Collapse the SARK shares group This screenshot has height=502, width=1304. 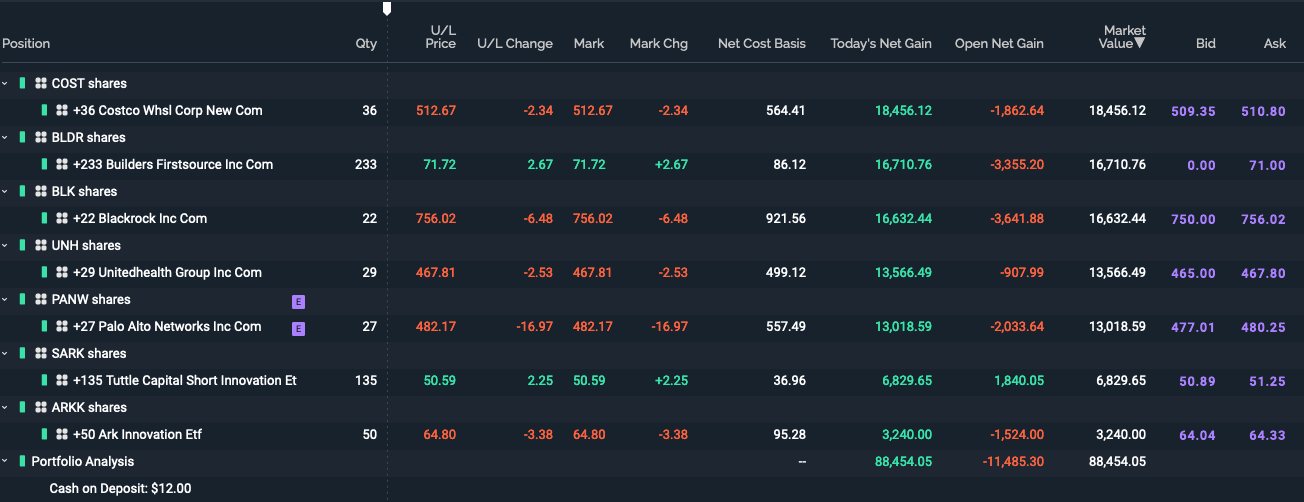5,353
